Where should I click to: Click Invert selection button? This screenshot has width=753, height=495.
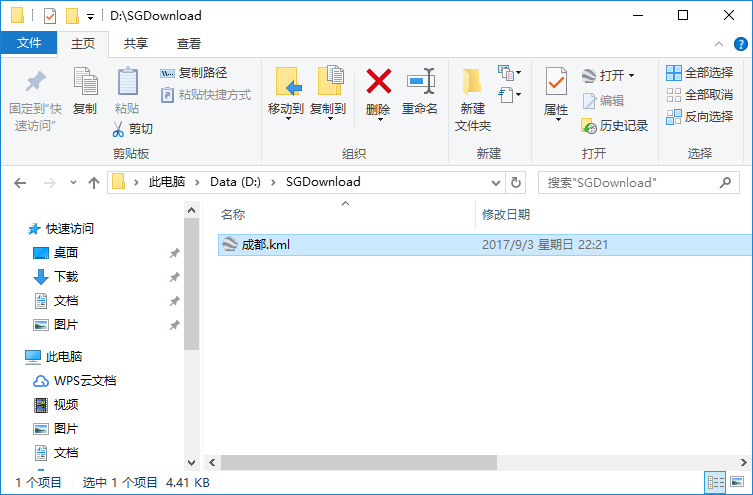[699, 117]
